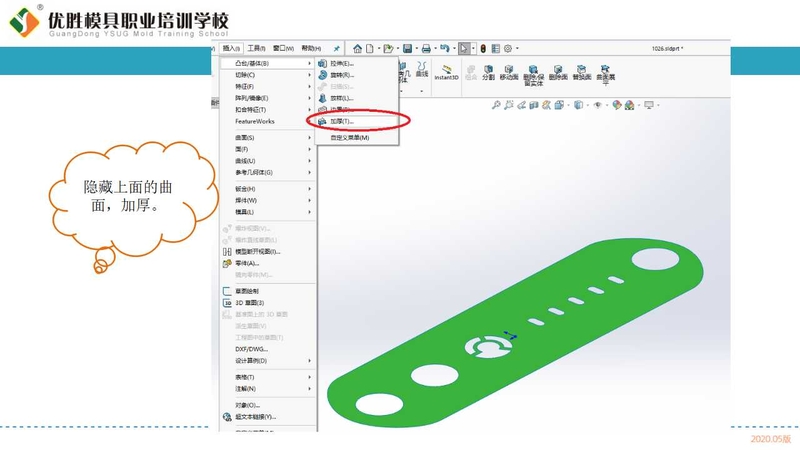Select 放样(L)... in the submenu
This screenshot has width=800, height=450.
(x=357, y=98)
